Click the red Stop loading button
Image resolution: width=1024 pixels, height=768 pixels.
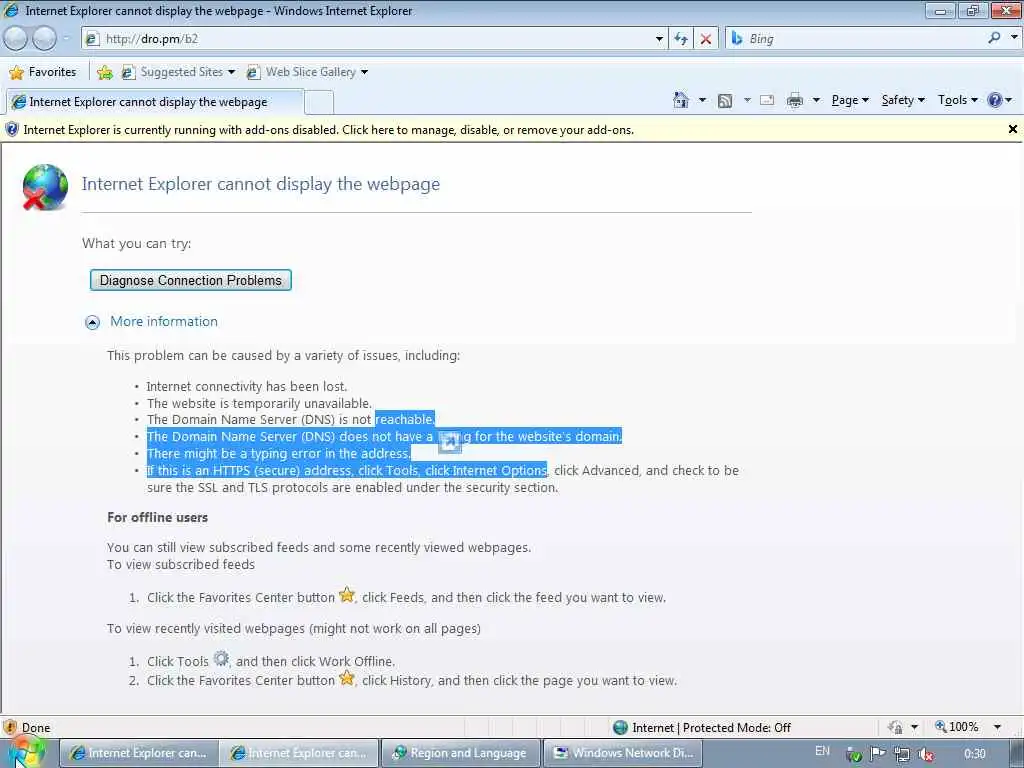[x=706, y=39]
